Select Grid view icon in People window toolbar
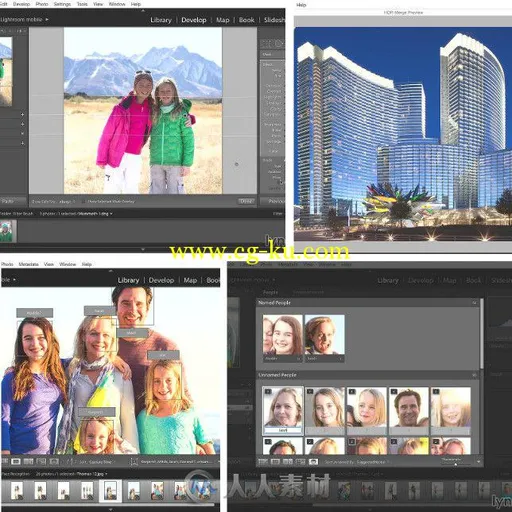 262,462
